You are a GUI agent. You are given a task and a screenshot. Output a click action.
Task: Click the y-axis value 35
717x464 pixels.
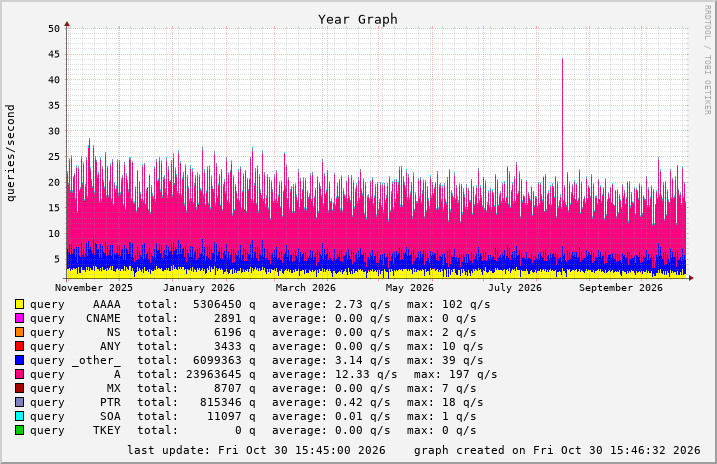click(54, 106)
